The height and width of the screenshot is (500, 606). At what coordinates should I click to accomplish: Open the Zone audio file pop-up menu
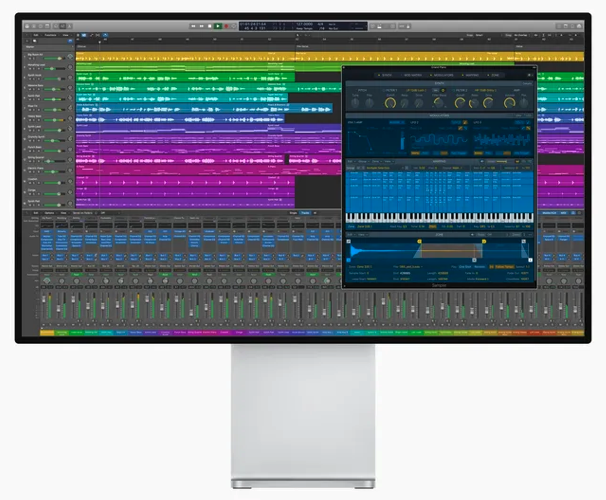410,267
